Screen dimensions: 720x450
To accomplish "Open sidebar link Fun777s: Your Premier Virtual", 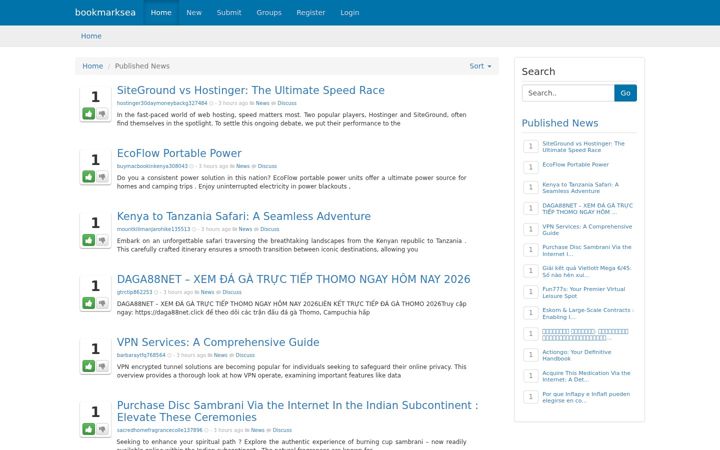I will point(584,292).
